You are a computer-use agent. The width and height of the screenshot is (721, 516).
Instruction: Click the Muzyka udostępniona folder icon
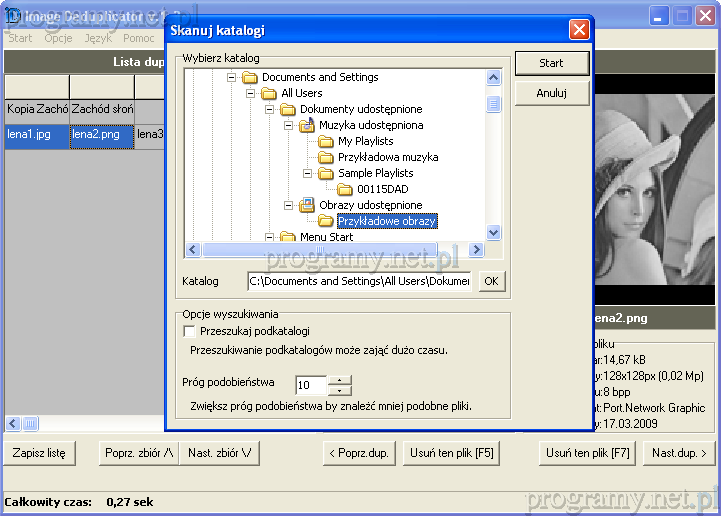coord(307,125)
